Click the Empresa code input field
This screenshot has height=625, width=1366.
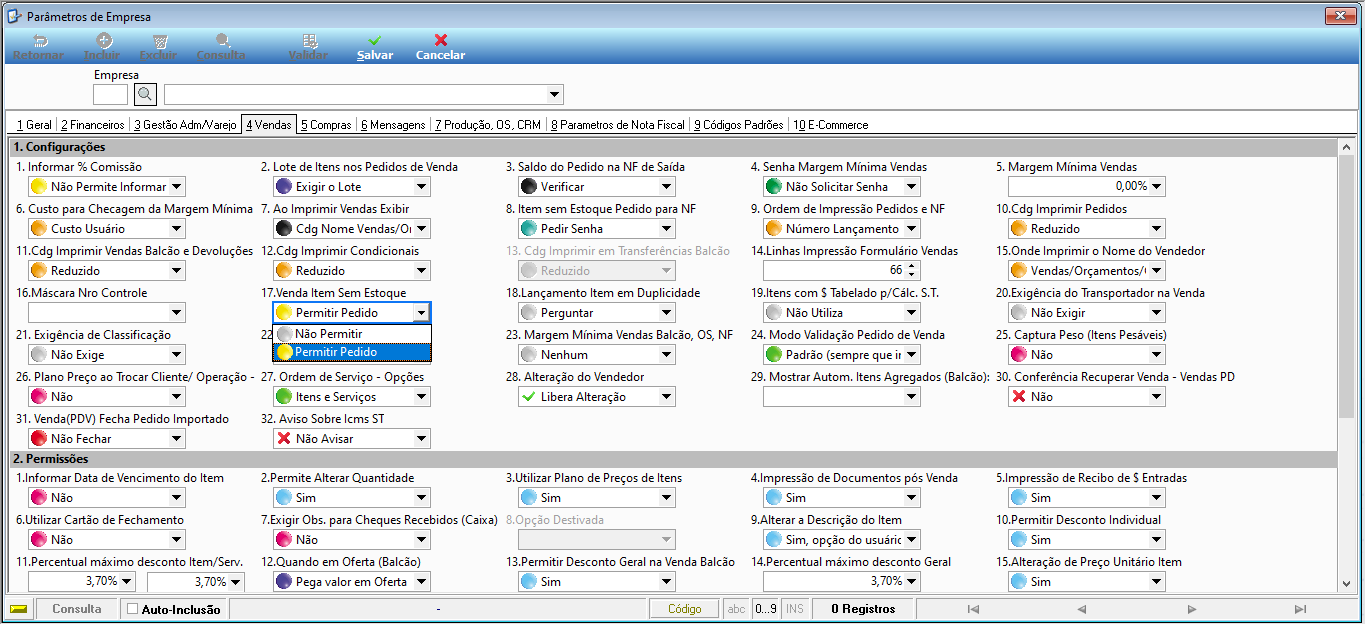pyautogui.click(x=110, y=95)
